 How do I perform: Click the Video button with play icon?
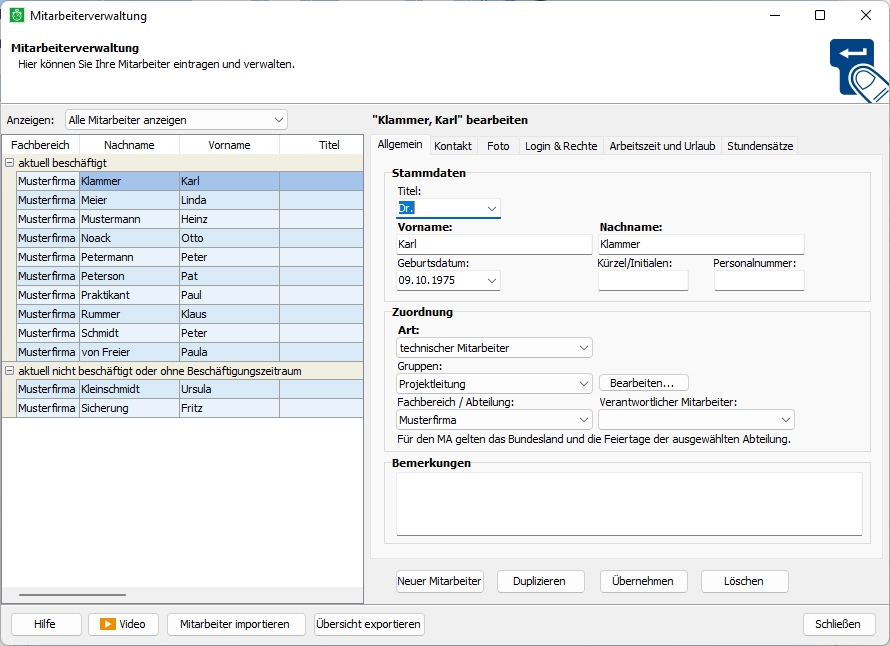pos(123,624)
